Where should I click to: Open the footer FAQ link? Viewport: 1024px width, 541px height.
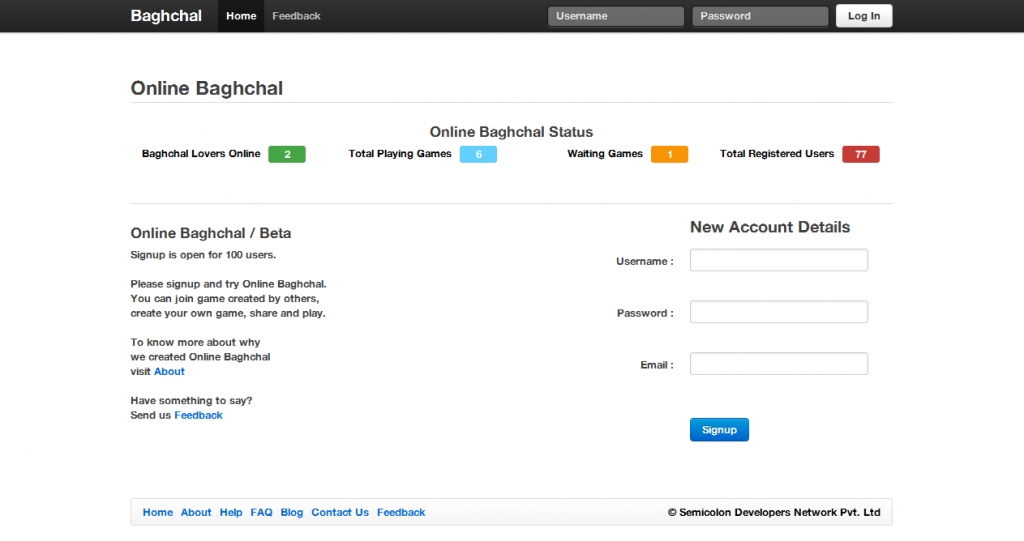tap(261, 512)
